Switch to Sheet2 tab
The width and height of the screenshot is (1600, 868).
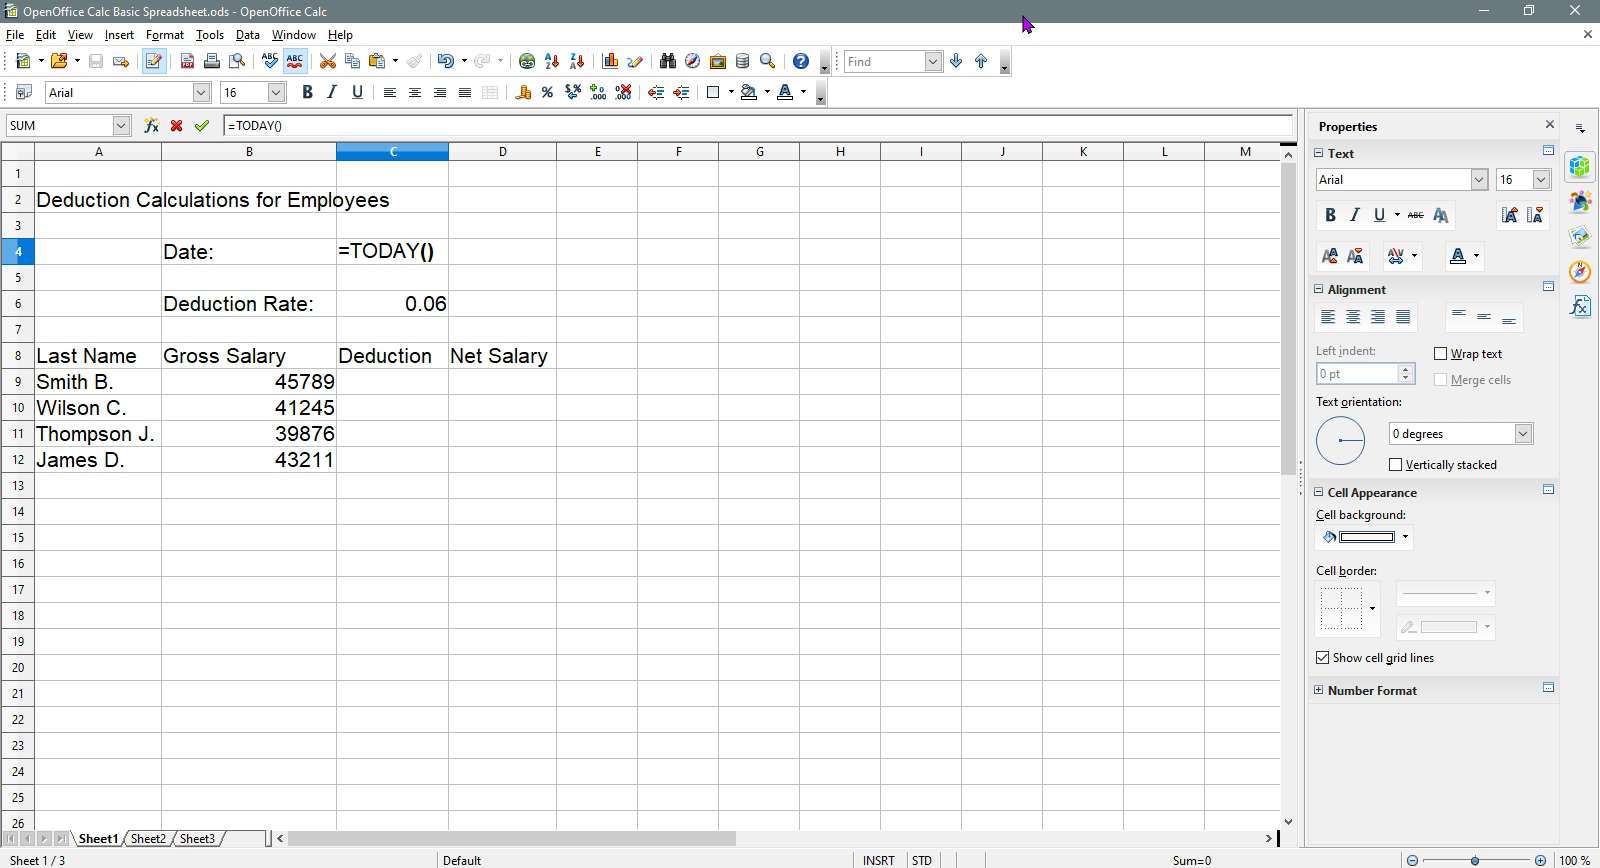click(148, 839)
